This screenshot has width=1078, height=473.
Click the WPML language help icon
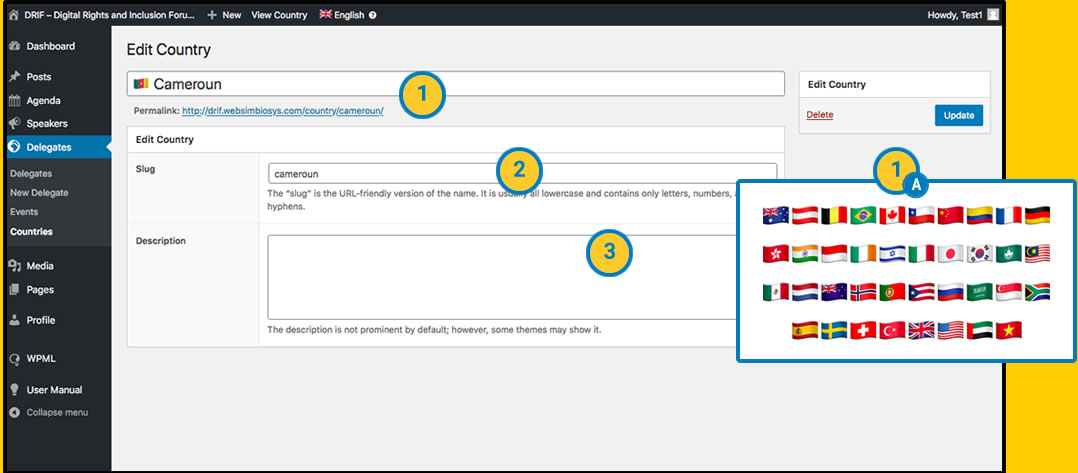pos(373,15)
